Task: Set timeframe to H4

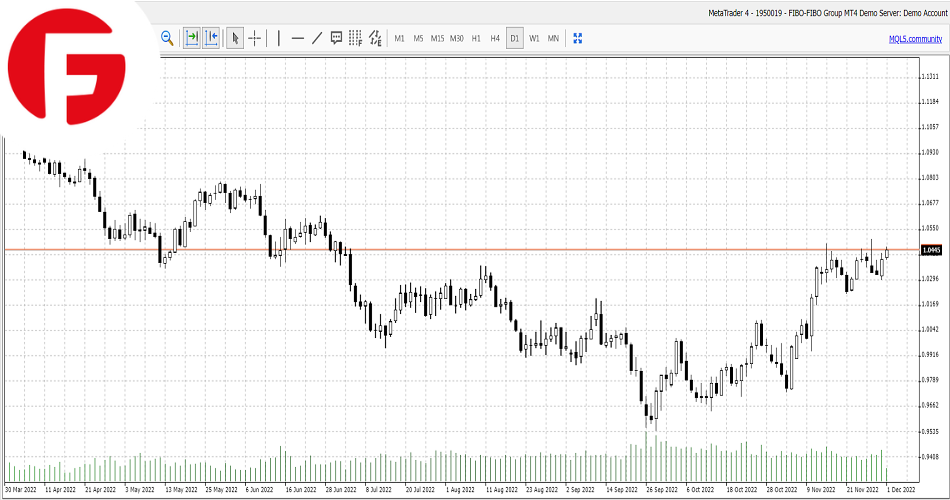Action: [x=495, y=38]
